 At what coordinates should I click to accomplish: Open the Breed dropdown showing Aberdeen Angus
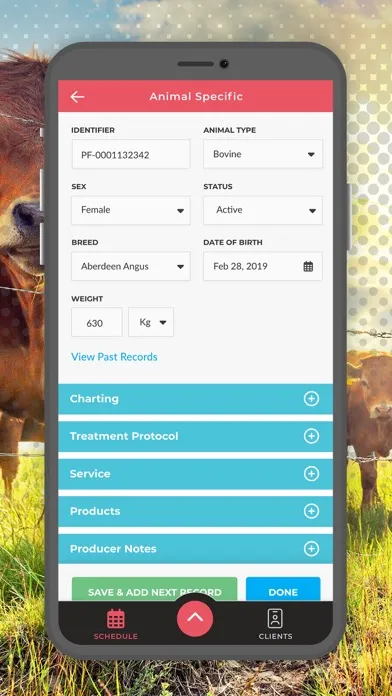[131, 266]
